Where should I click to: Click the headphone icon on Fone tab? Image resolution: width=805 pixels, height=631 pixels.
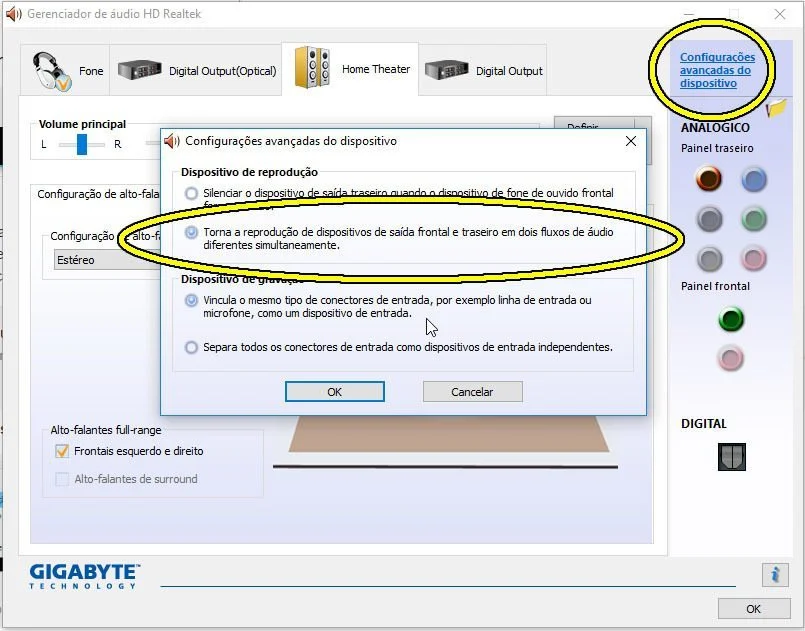tap(51, 71)
